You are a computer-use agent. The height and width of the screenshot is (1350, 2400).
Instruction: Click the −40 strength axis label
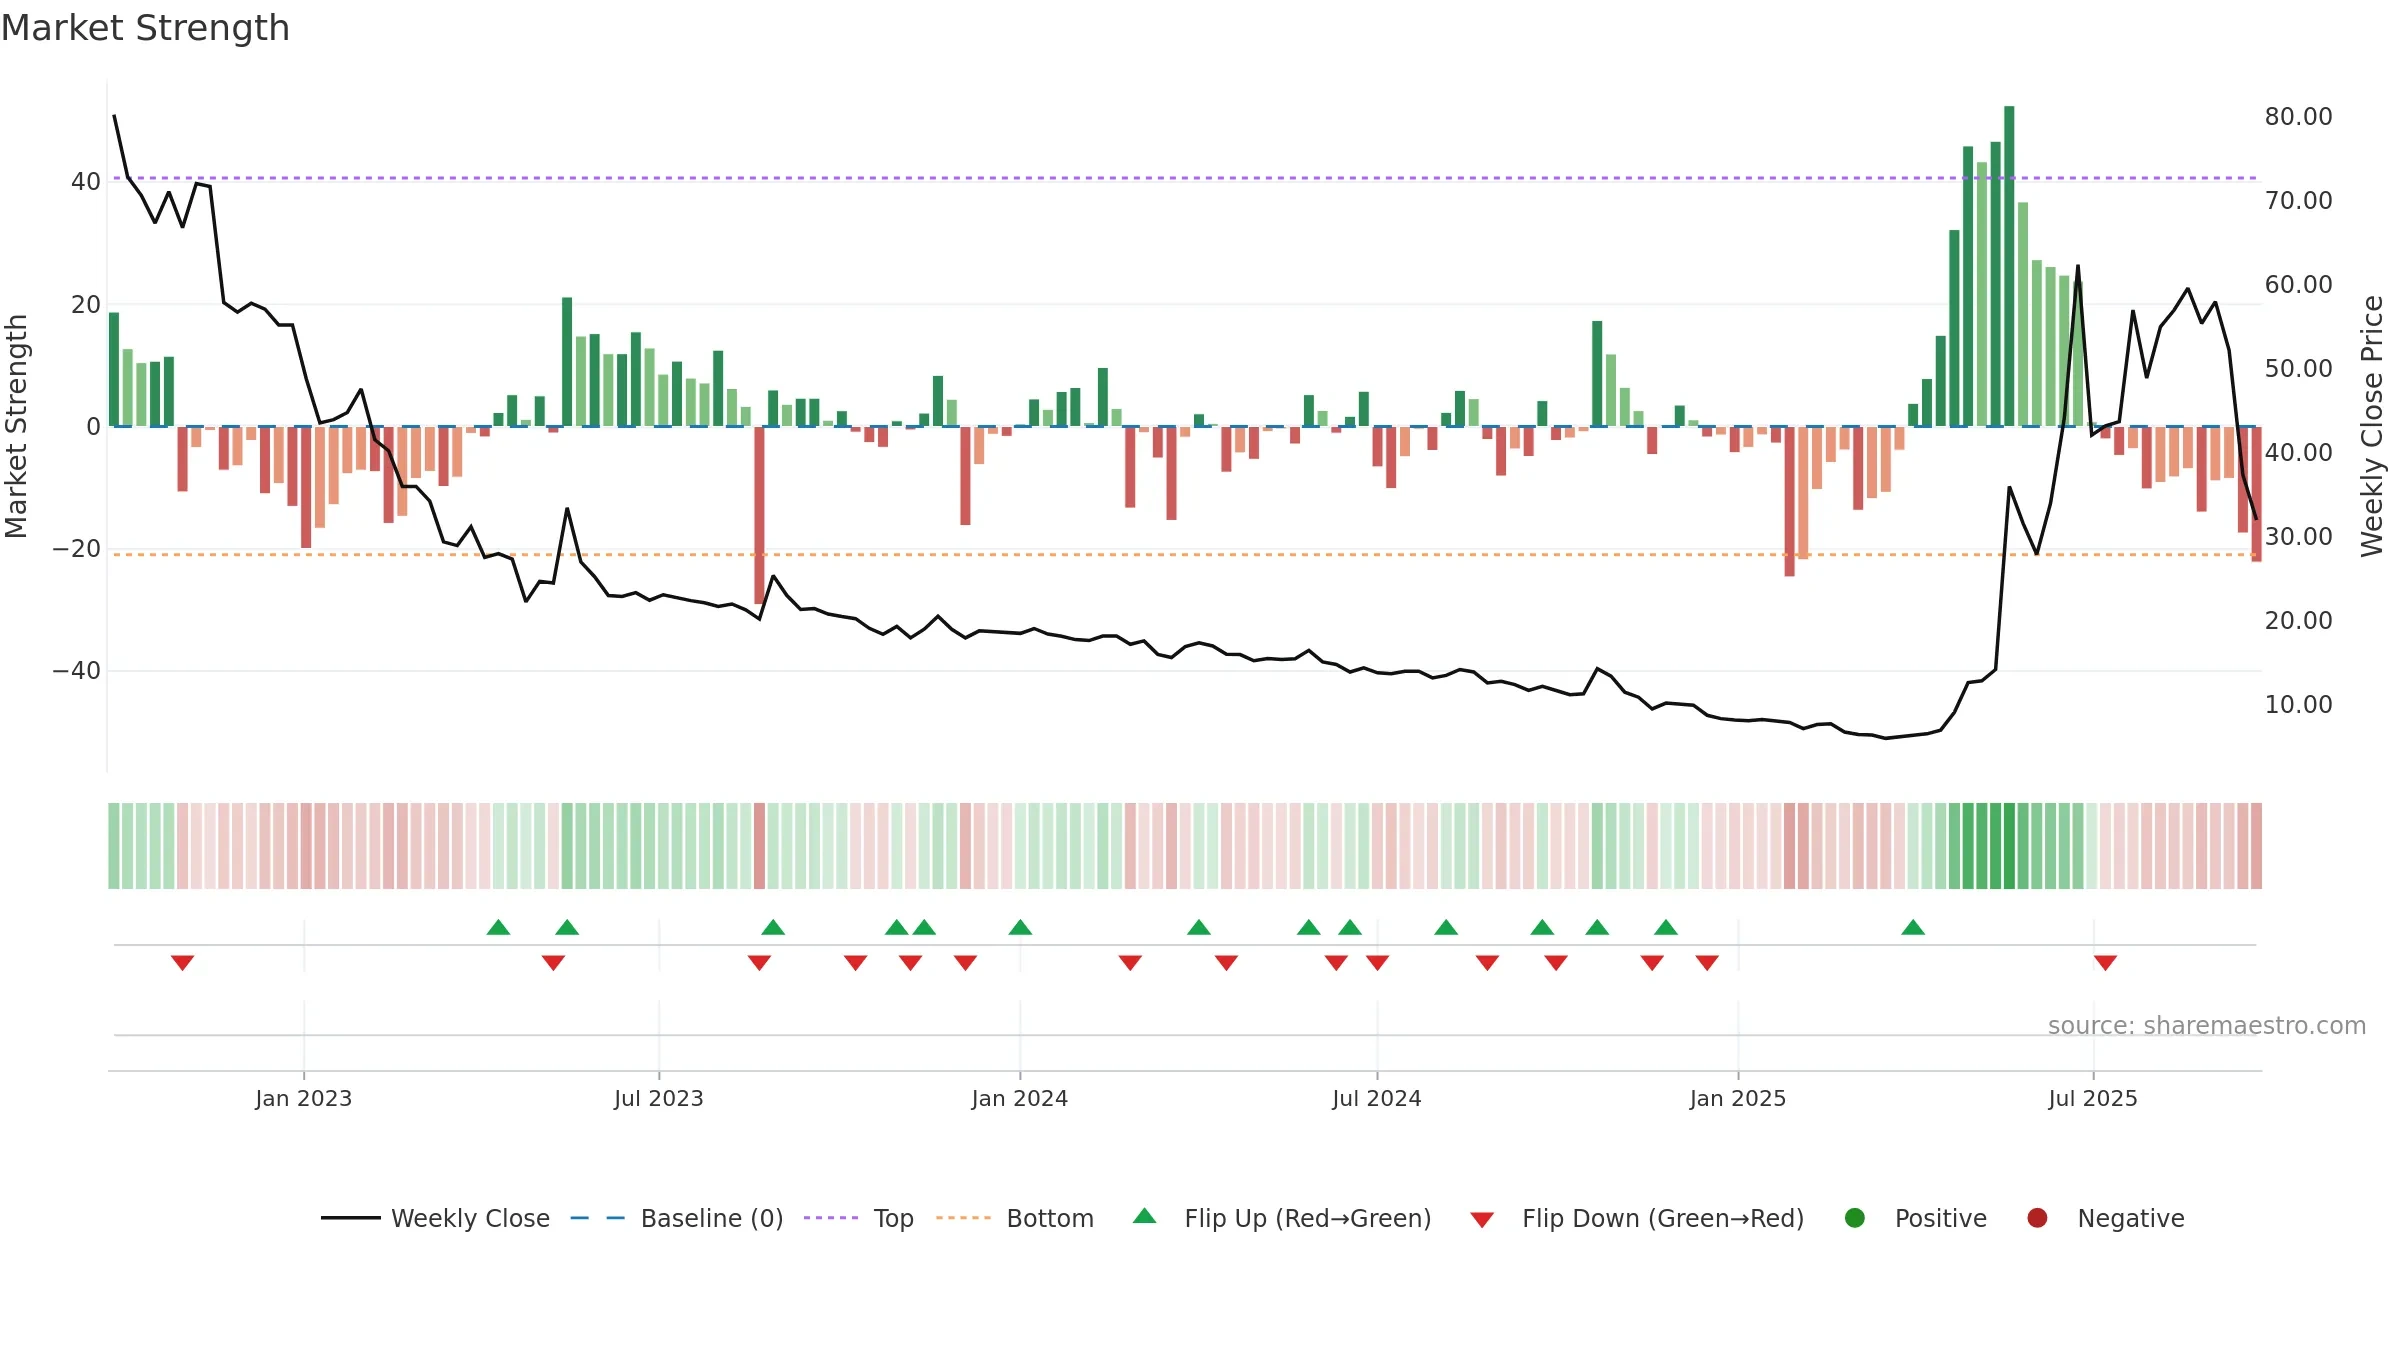[77, 671]
